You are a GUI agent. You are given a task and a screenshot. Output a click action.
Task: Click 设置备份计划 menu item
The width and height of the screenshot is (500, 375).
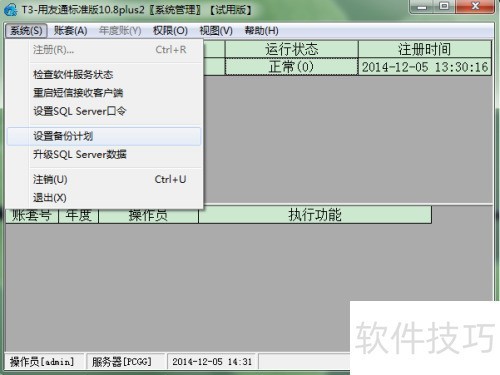(104, 136)
